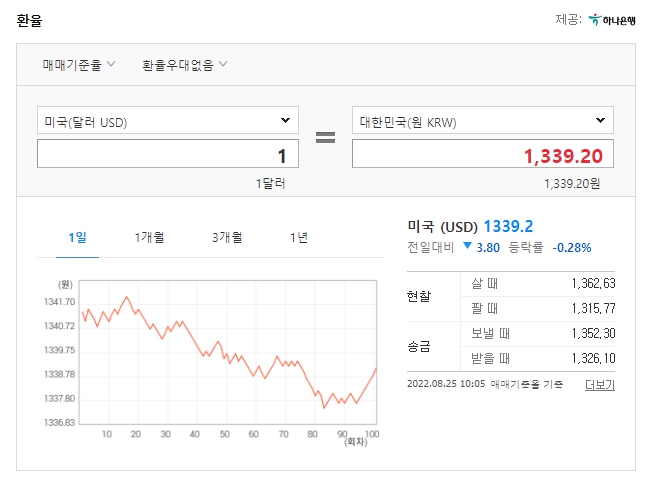This screenshot has width=655, height=487.
Task: Click the 받을 때 value 1,326.10
Action: [594, 358]
